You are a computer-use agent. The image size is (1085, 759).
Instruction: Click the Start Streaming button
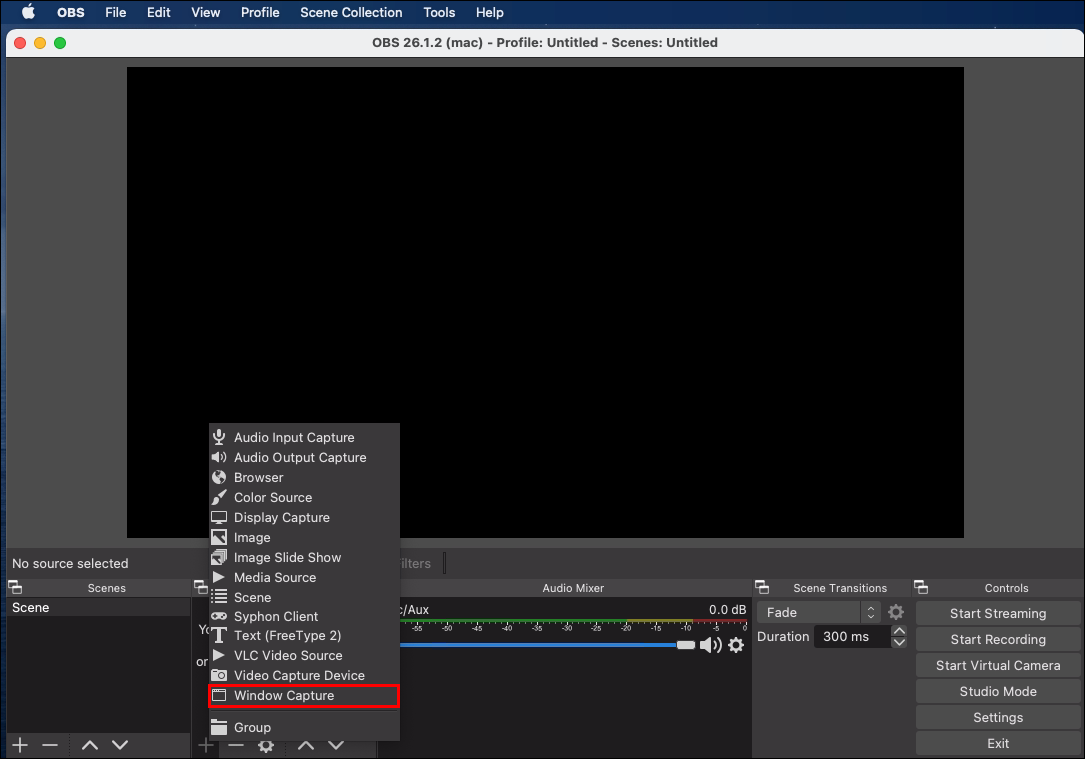(997, 613)
